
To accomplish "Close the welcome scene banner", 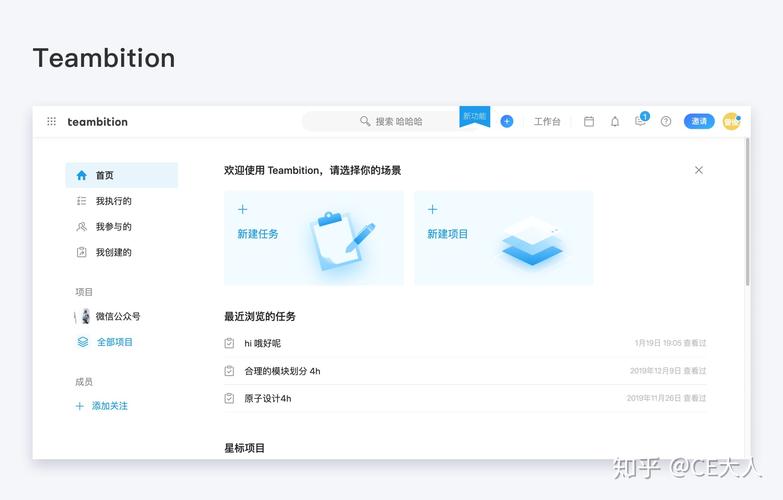I will pos(699,170).
